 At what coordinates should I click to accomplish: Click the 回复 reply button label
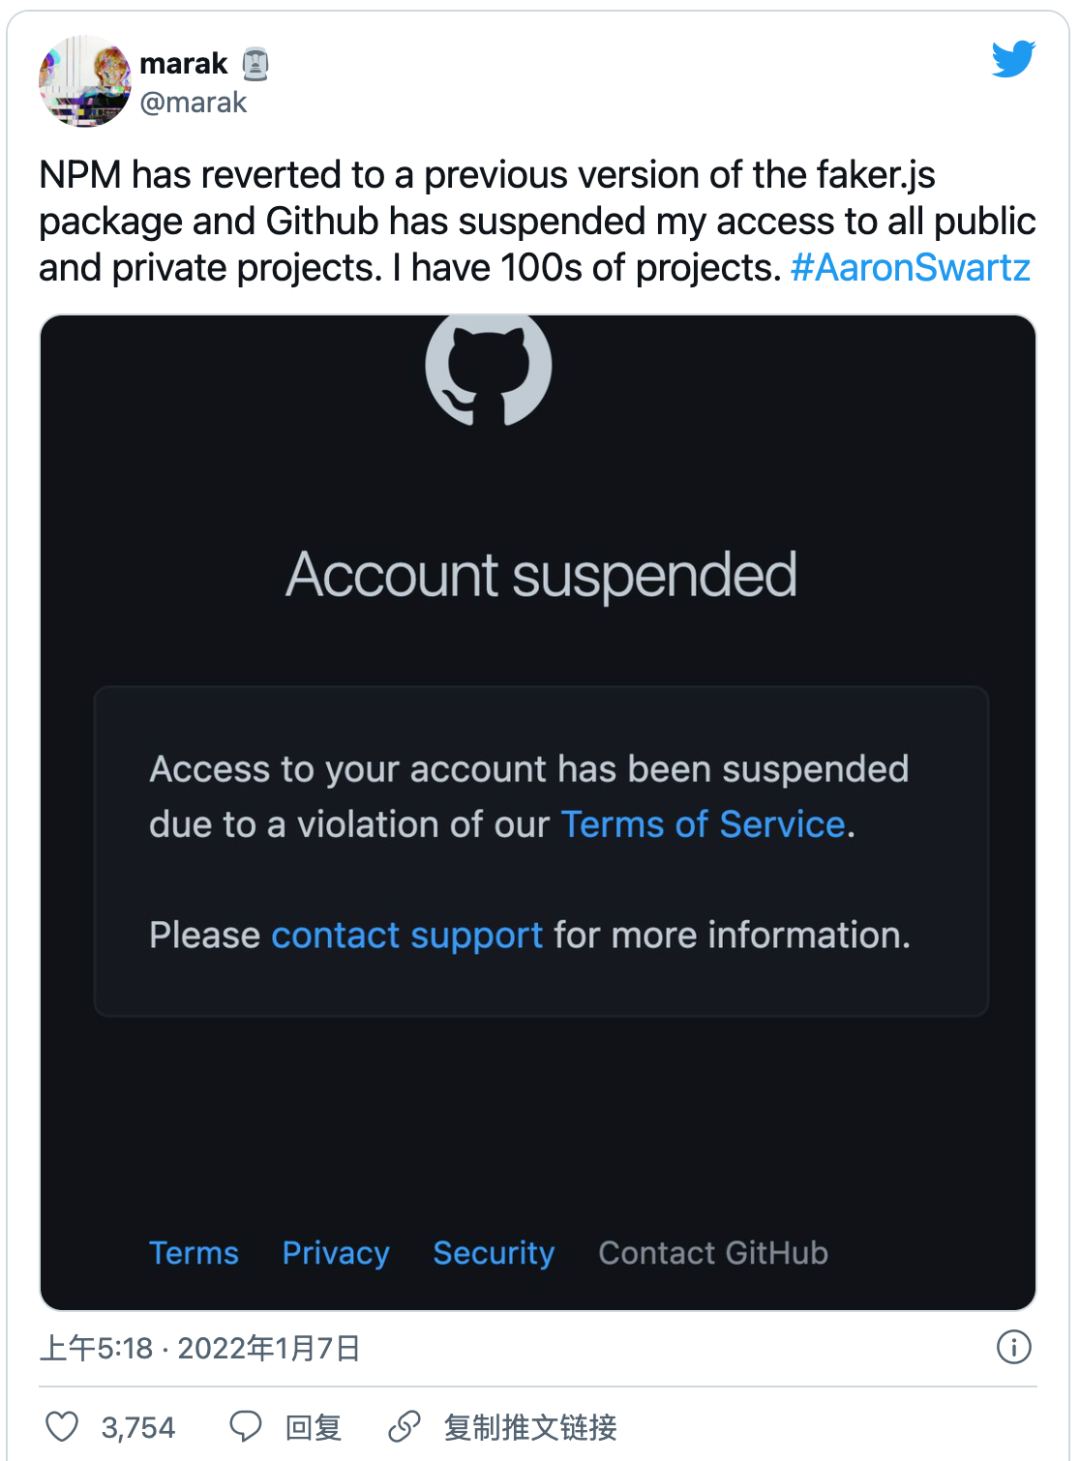point(313,1427)
